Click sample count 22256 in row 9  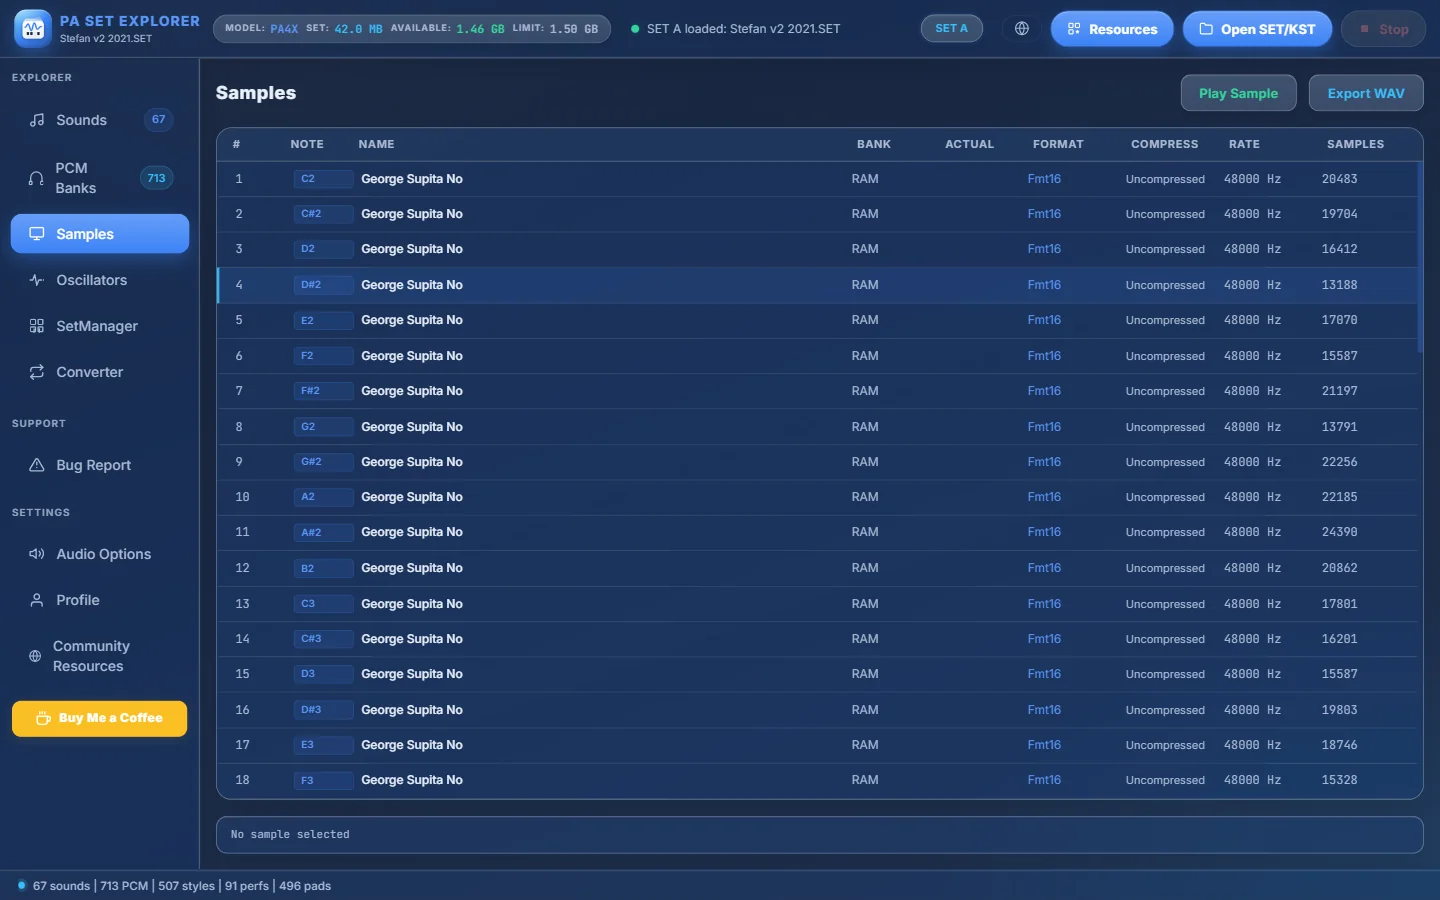1339,462
